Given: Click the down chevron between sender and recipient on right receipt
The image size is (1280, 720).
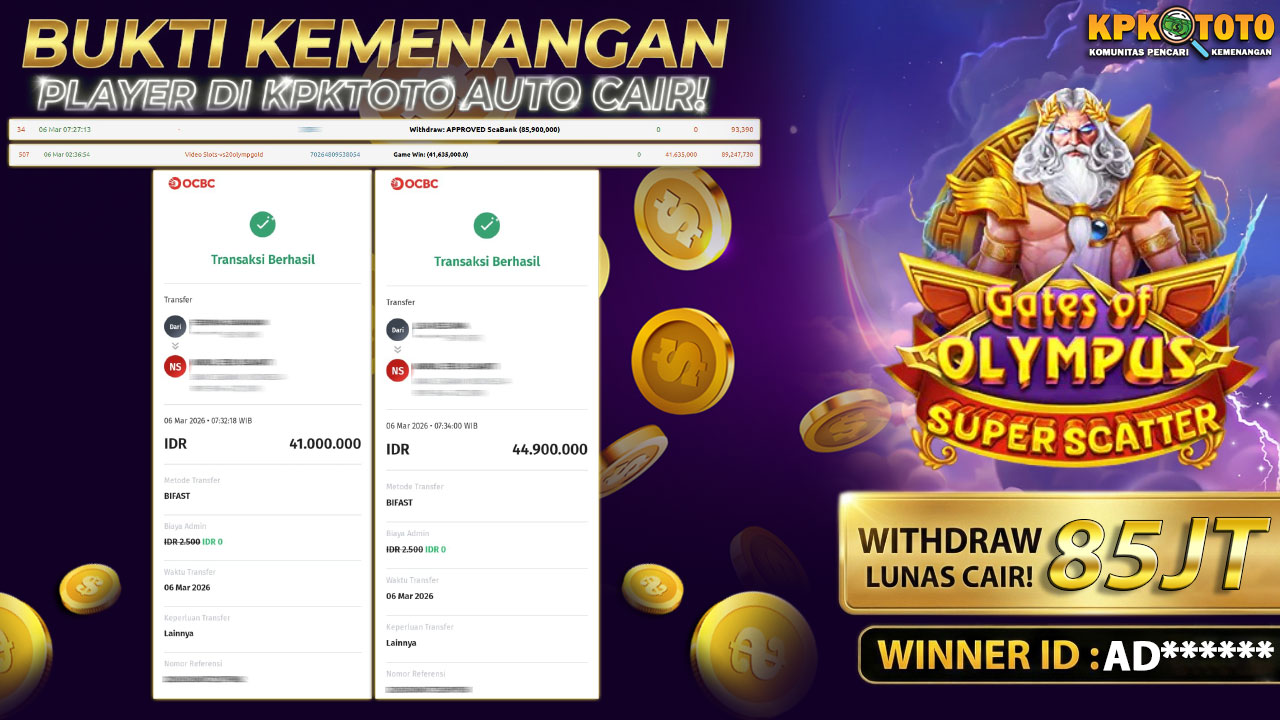Looking at the screenshot, I should (x=398, y=350).
